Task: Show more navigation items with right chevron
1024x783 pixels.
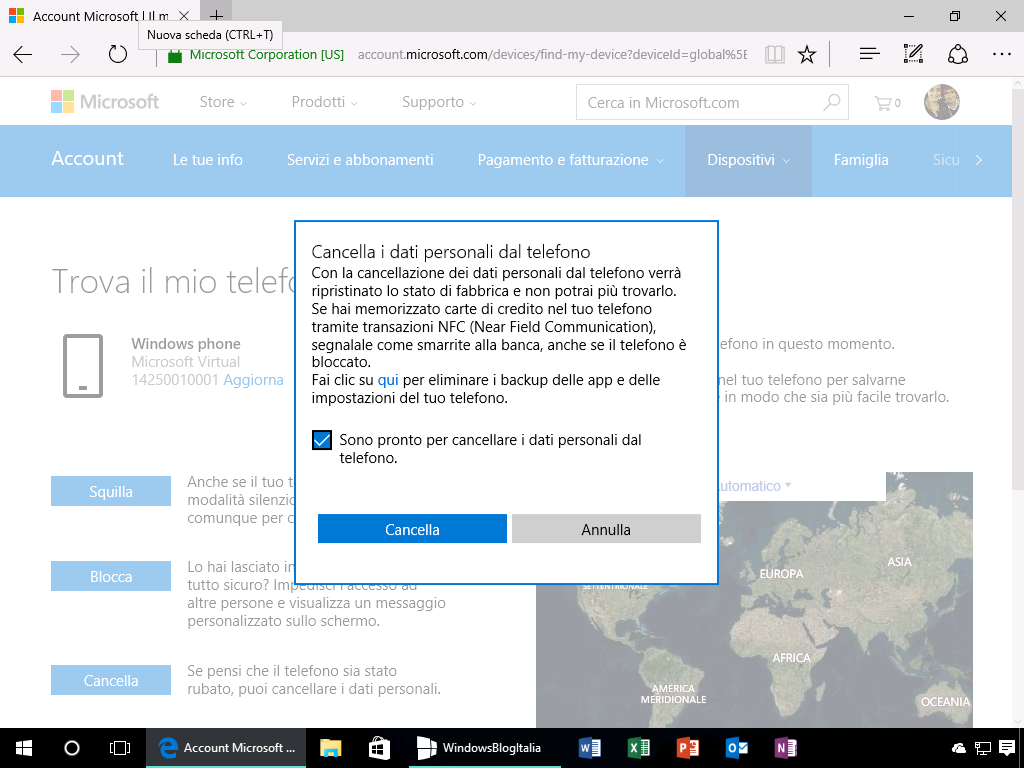Action: tap(978, 160)
